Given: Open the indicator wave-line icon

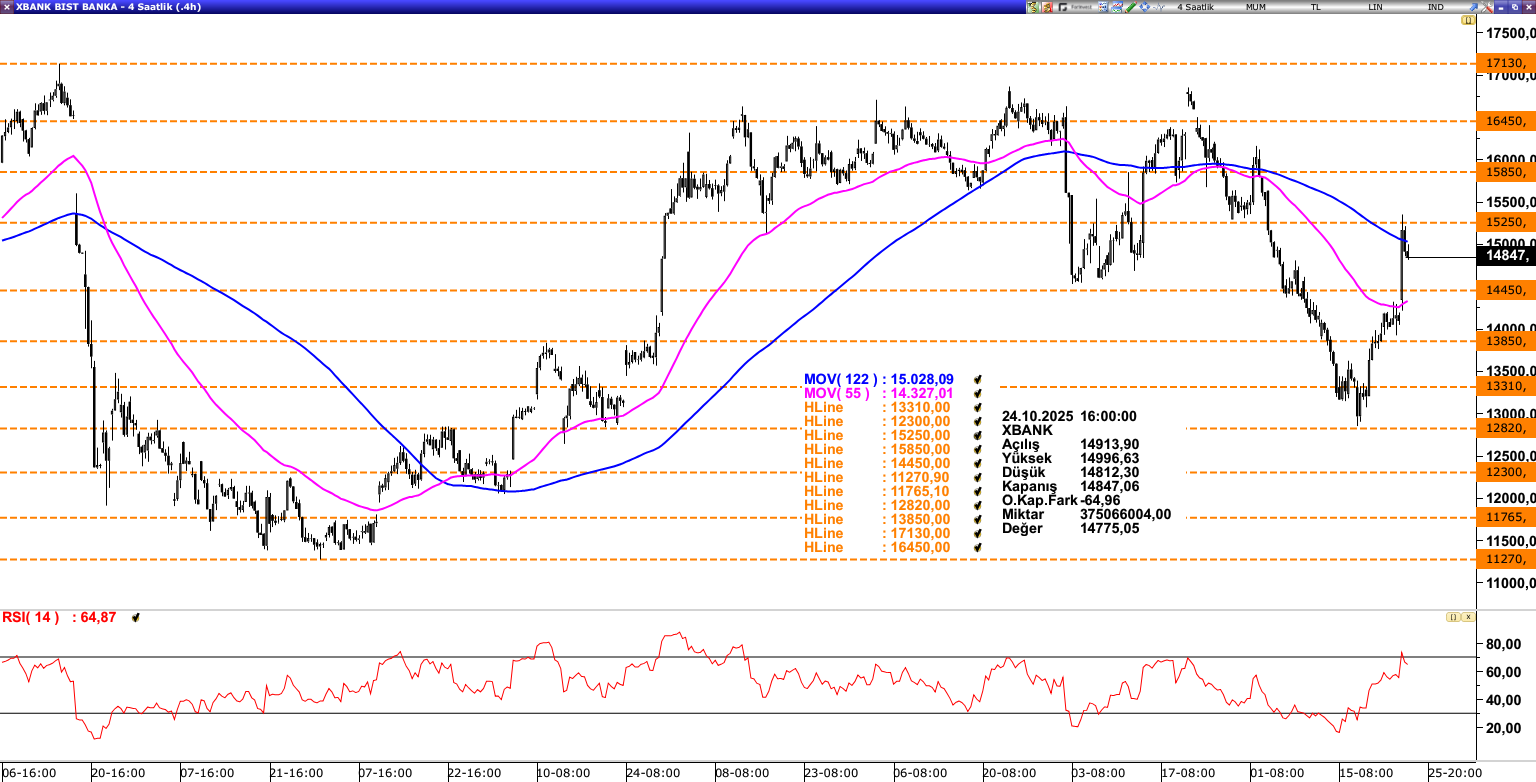Looking at the screenshot, I should pos(1158,7).
